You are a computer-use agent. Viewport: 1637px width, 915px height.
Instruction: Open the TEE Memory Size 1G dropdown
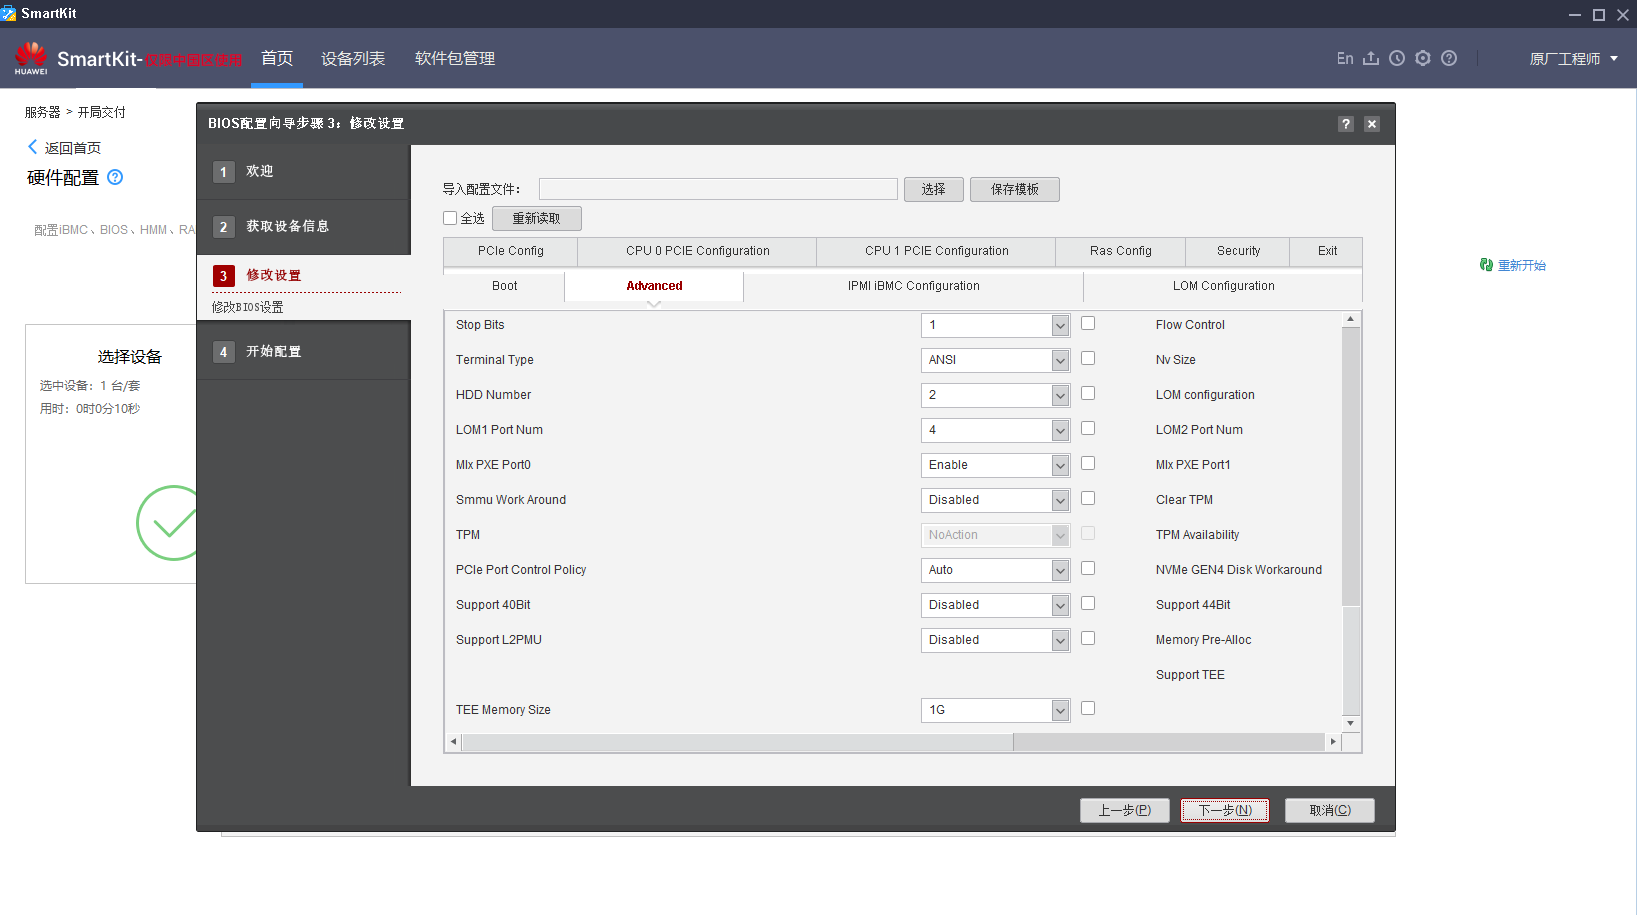pos(995,710)
